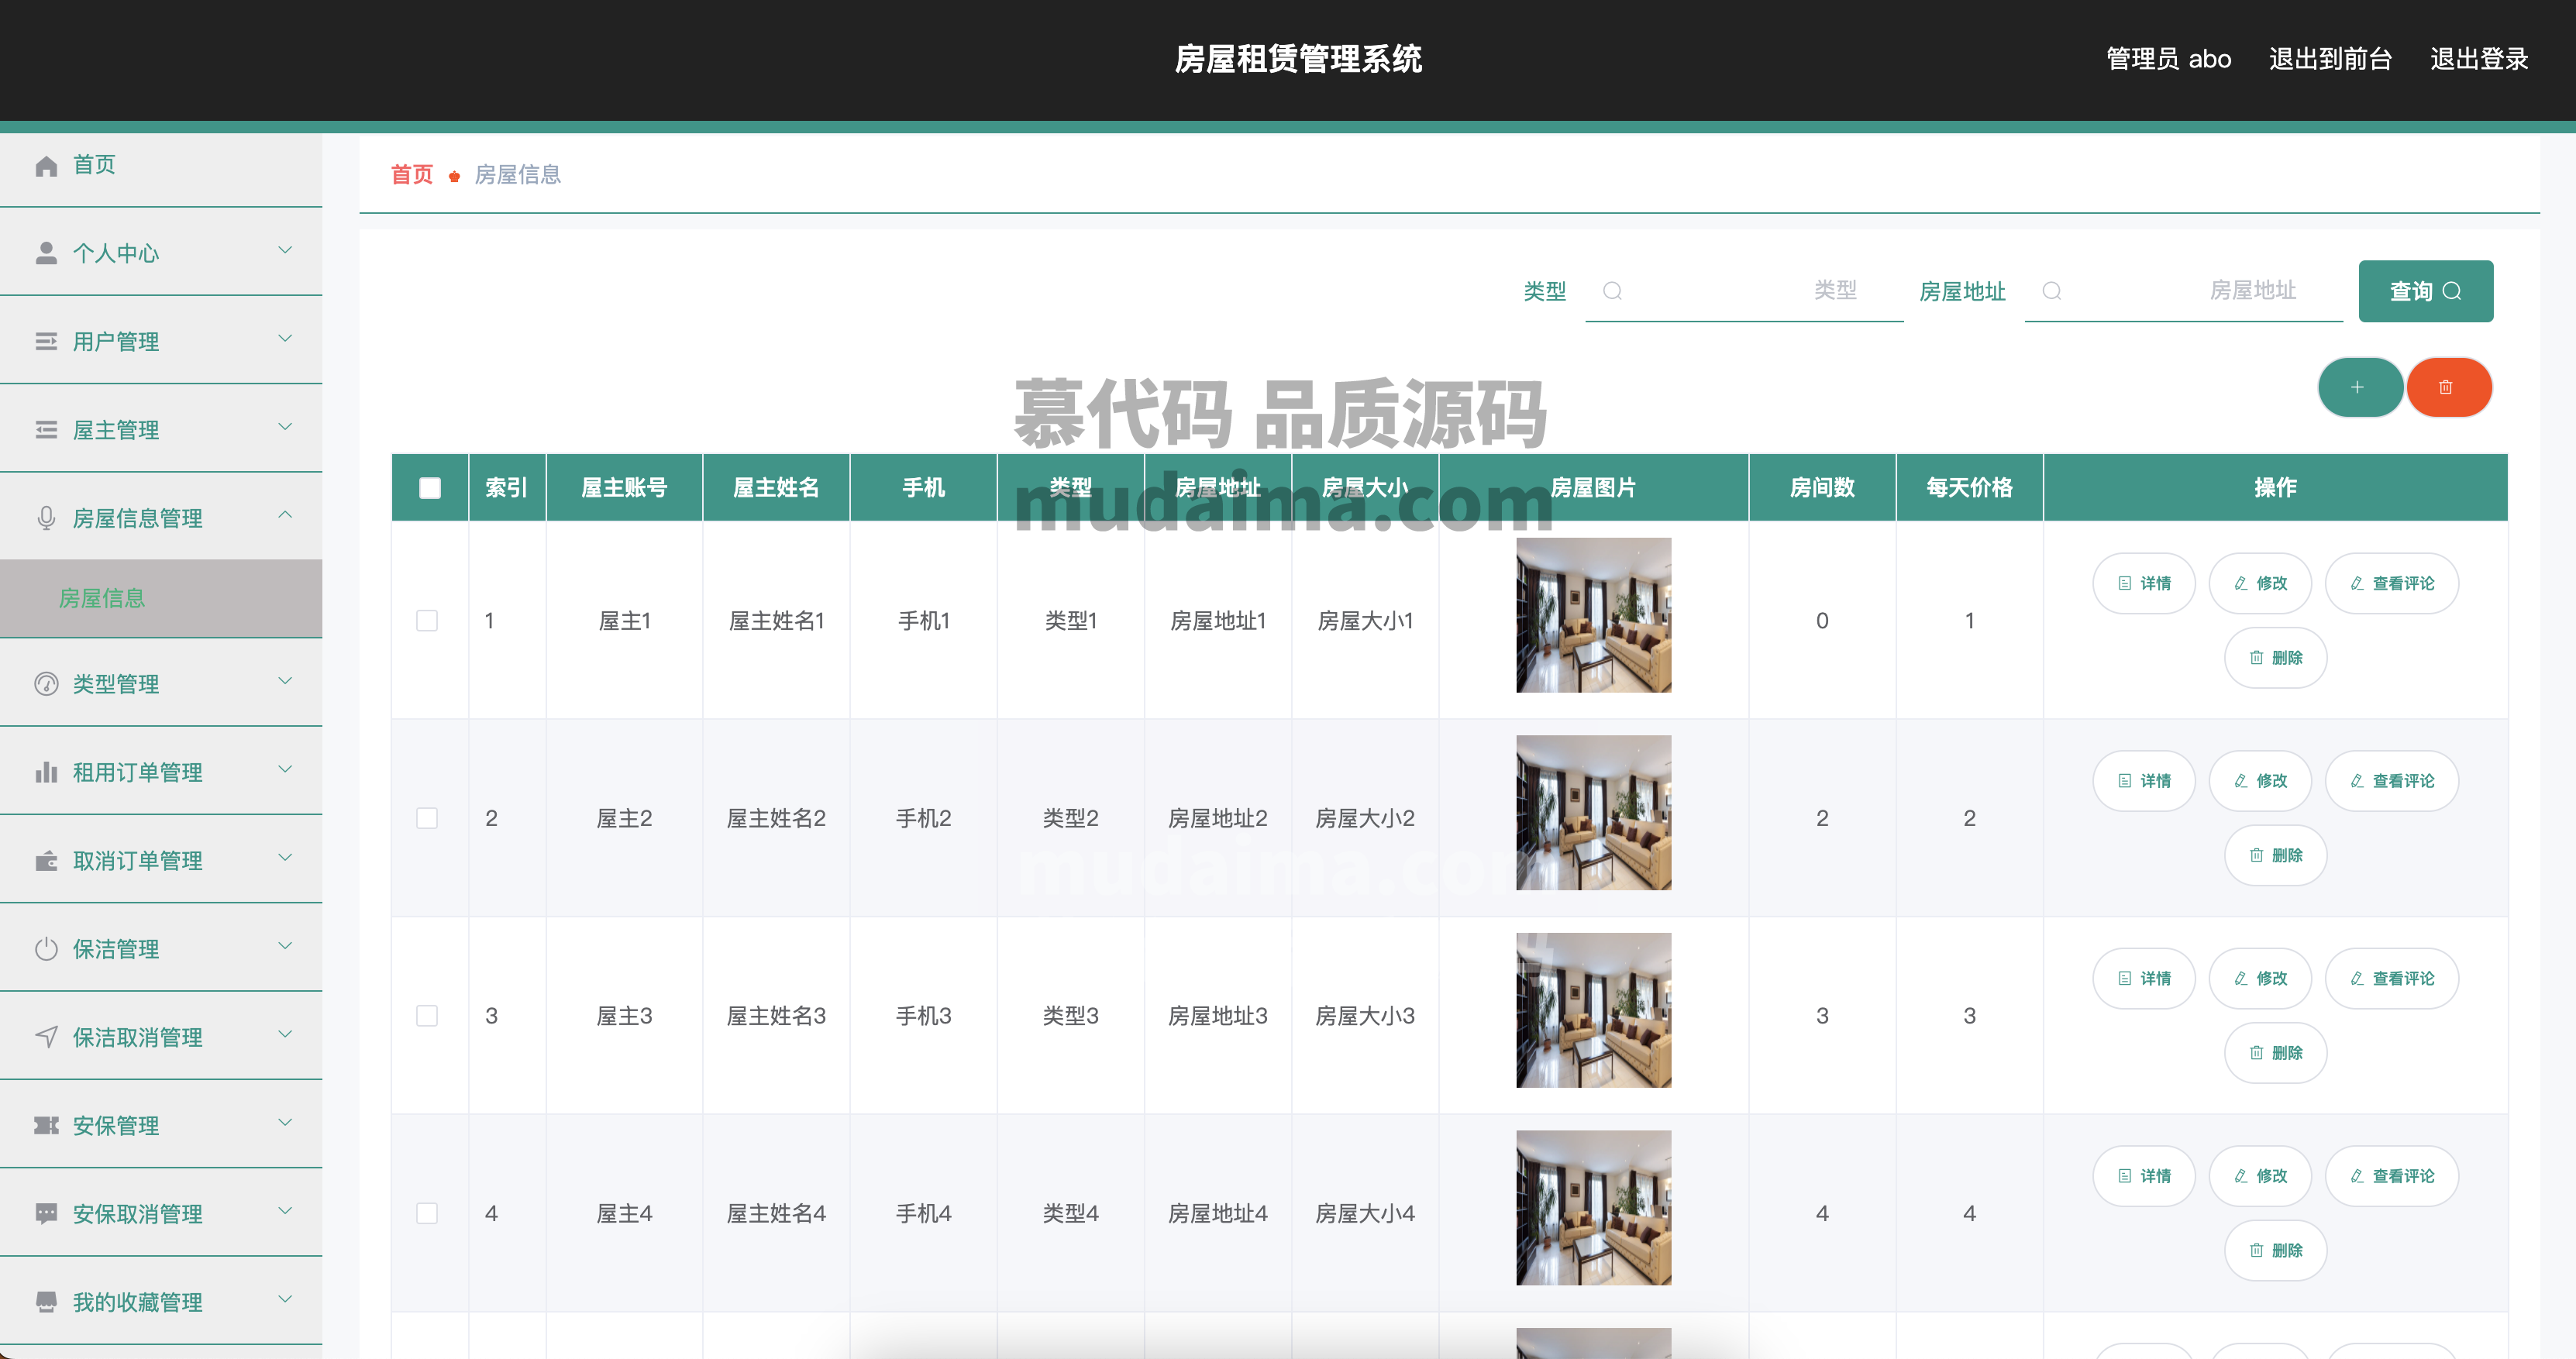Click 修改 button for row 屋主4
2576x1359 pixels.
click(2260, 1176)
